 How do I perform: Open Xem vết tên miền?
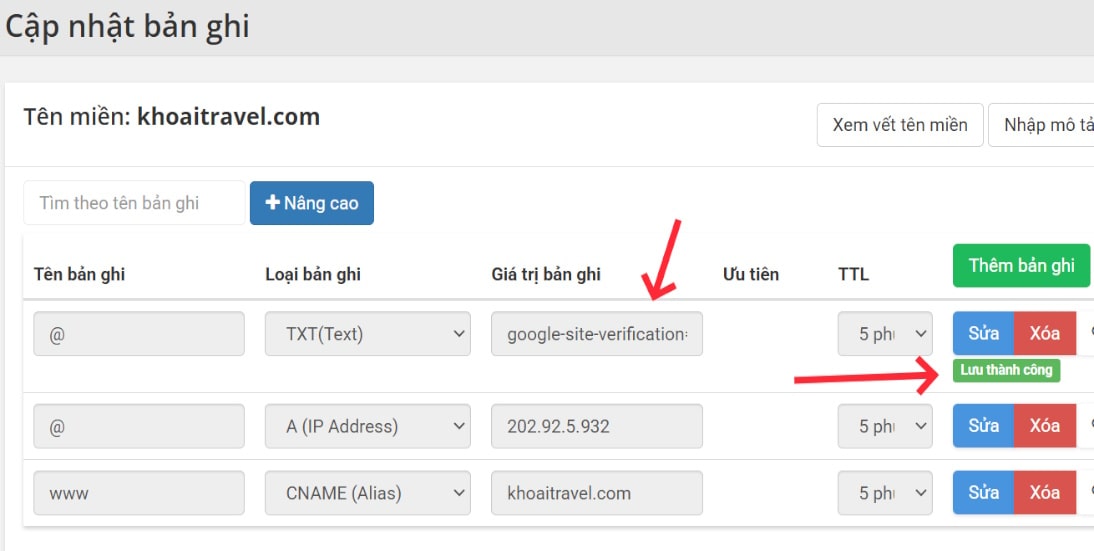tap(899, 125)
